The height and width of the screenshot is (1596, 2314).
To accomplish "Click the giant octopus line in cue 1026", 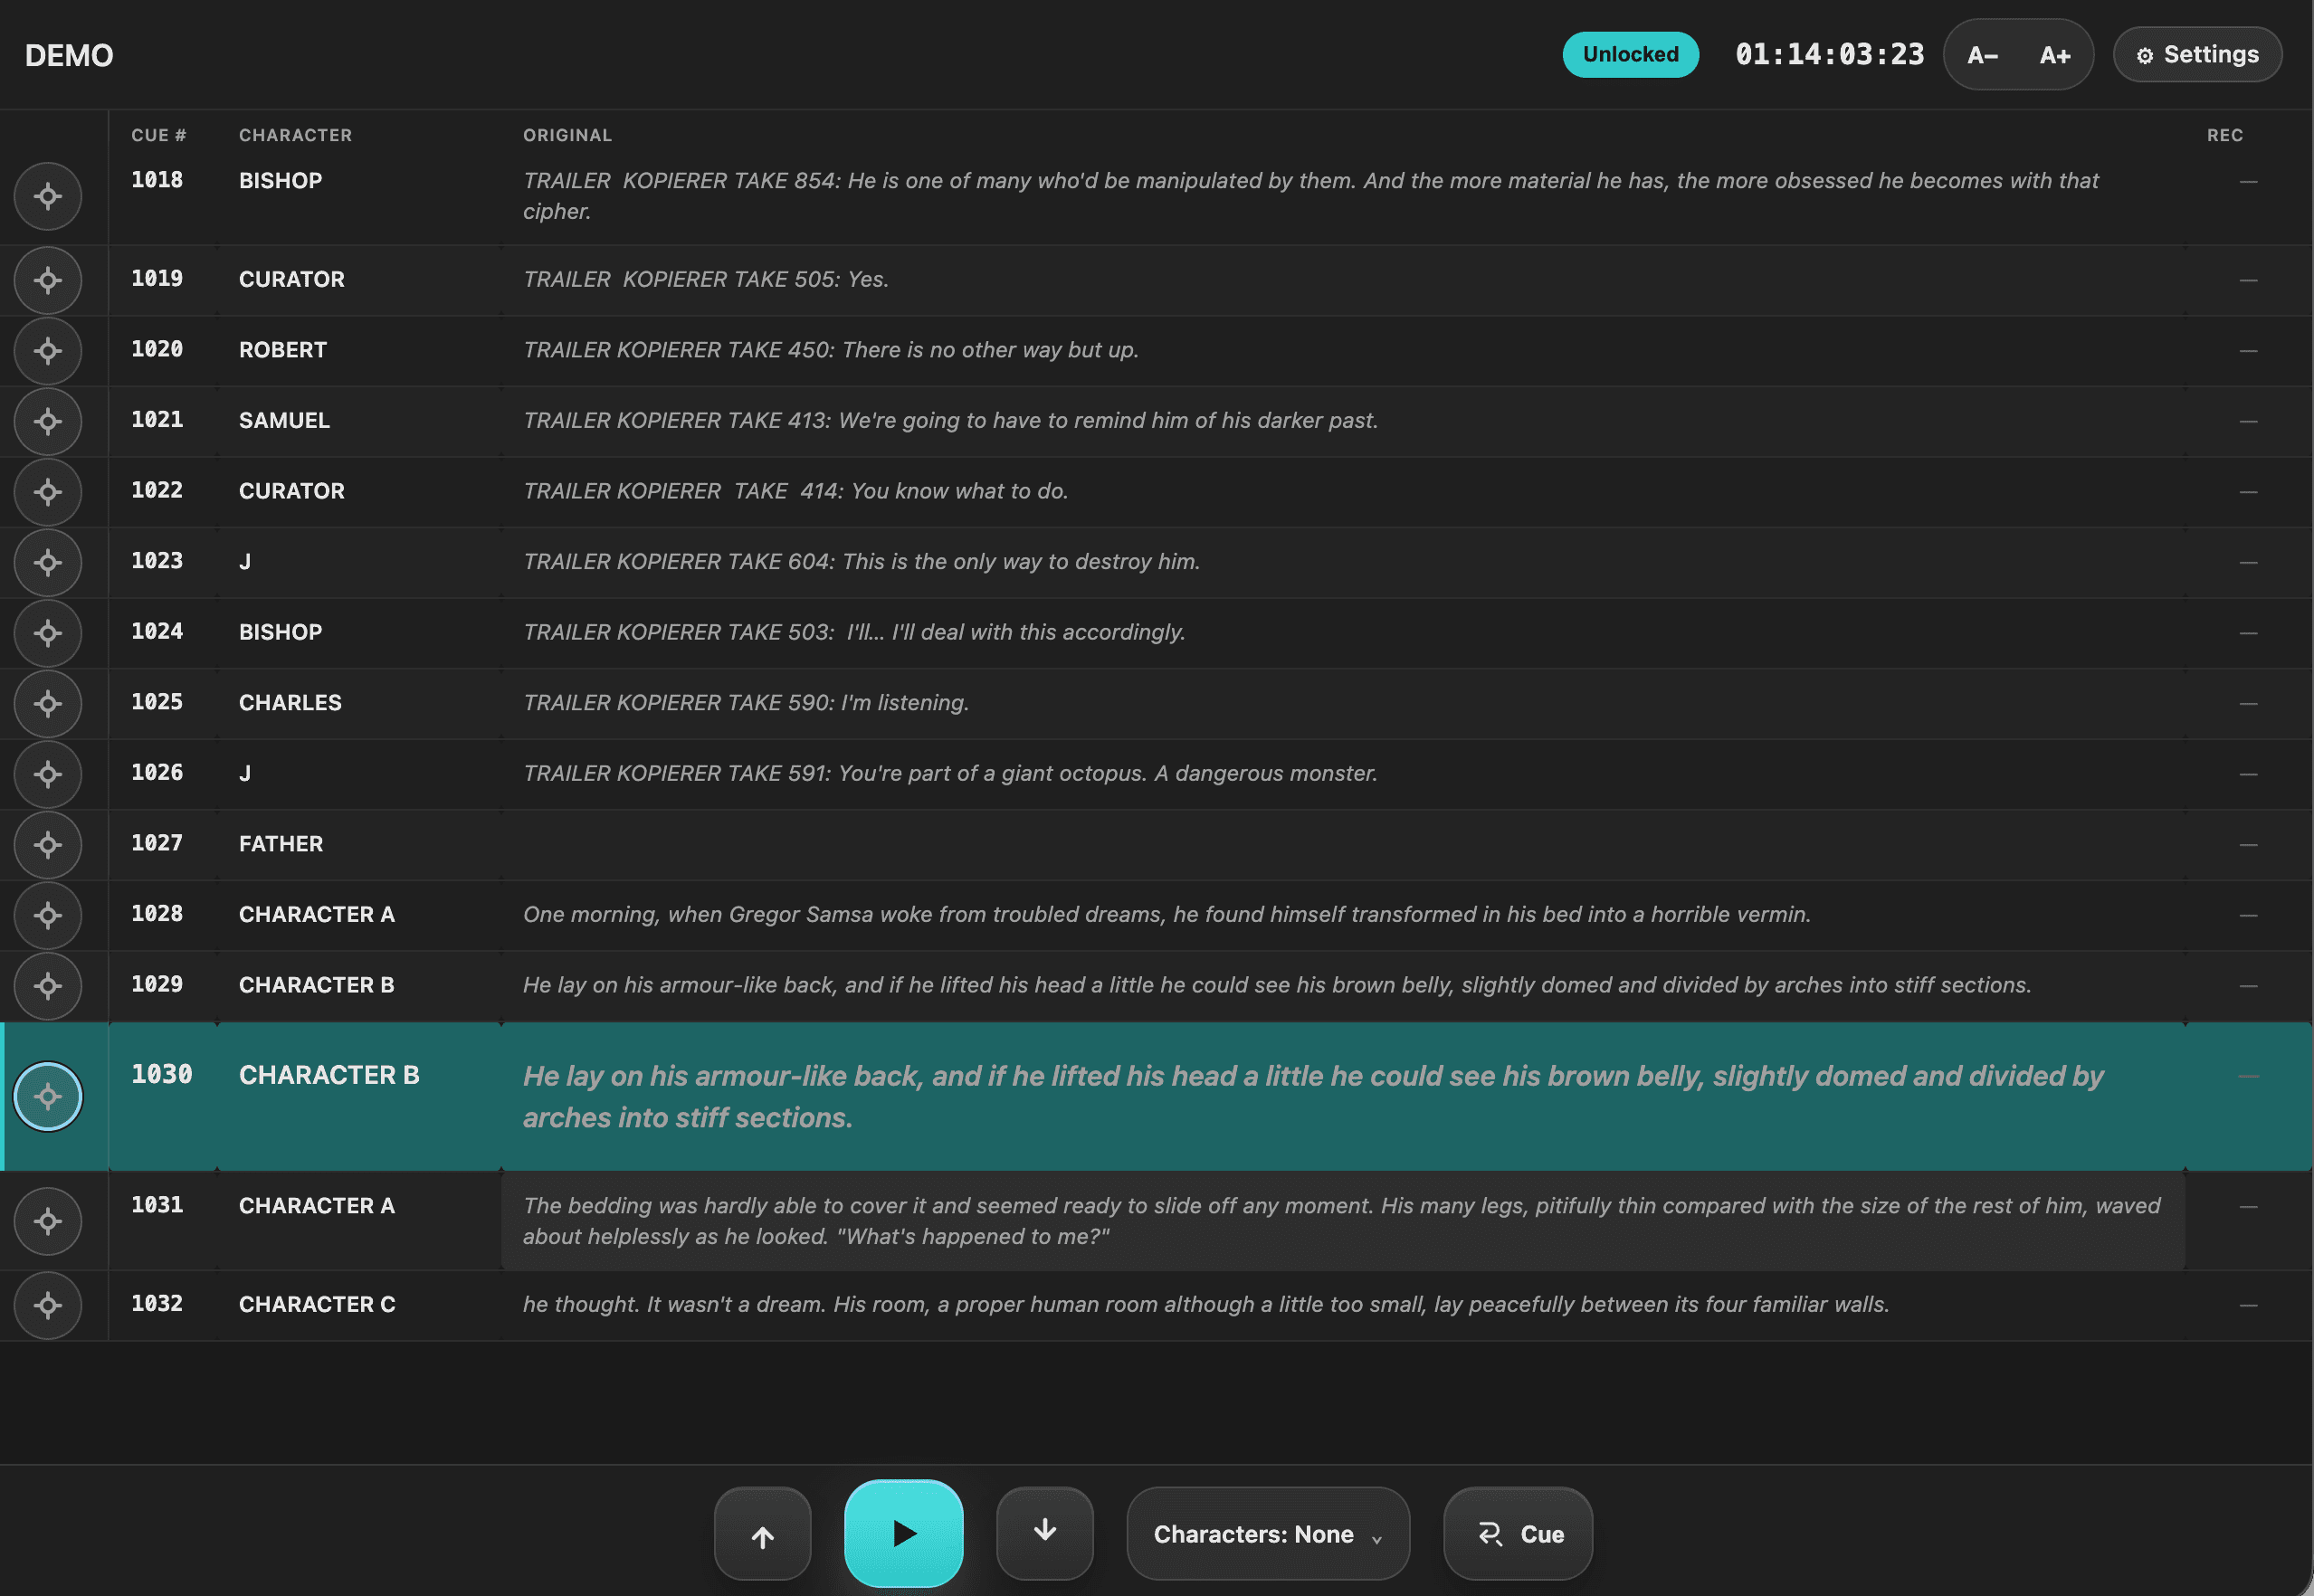I will pyautogui.click(x=950, y=773).
